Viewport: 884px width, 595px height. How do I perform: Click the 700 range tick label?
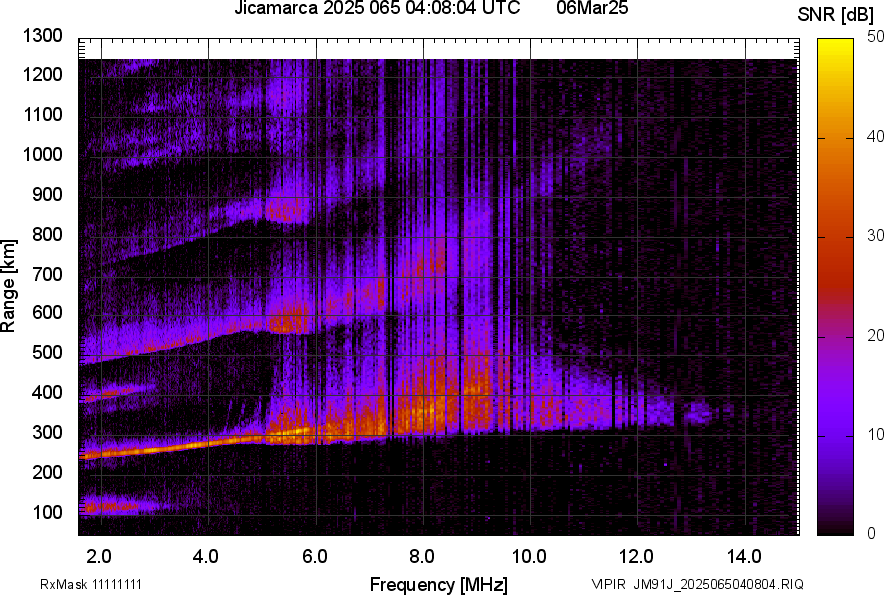click(x=45, y=274)
